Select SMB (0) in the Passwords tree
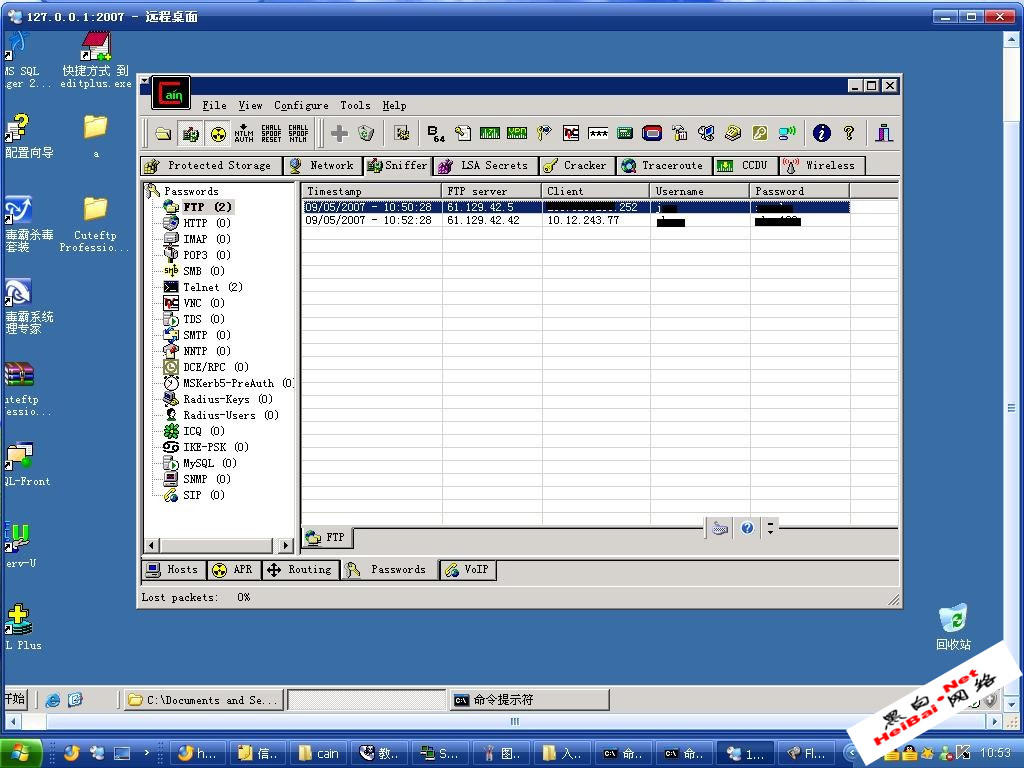The height and width of the screenshot is (768, 1024). click(204, 271)
